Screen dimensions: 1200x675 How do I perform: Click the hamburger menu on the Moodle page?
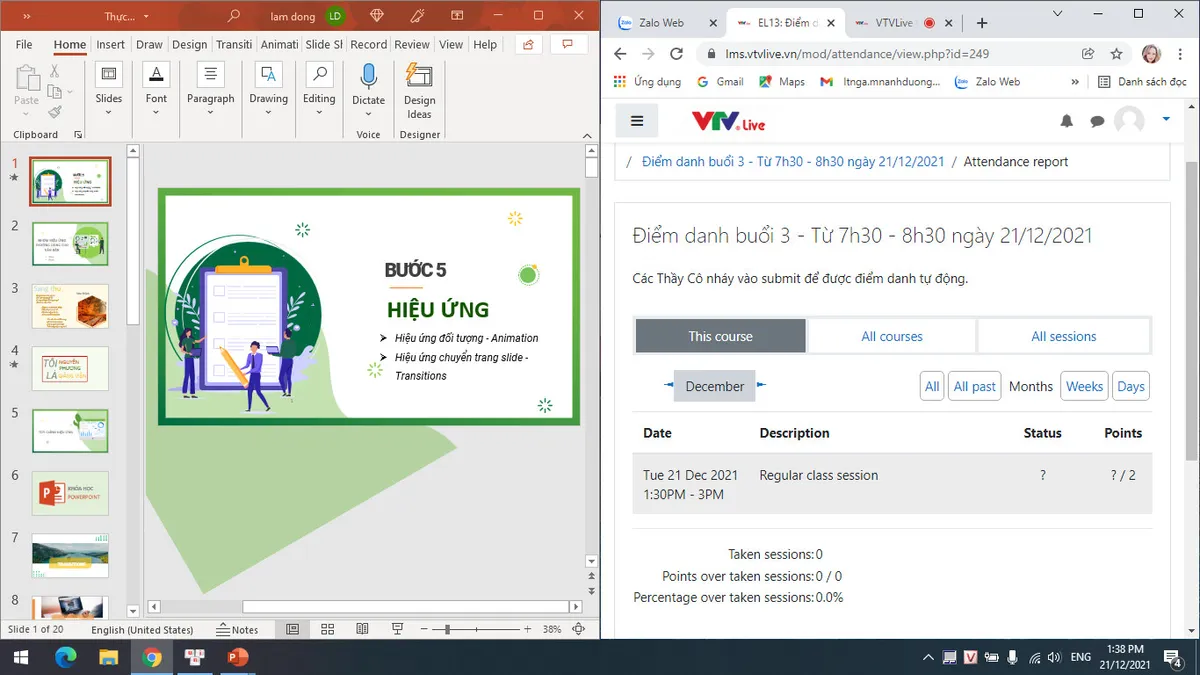click(637, 120)
